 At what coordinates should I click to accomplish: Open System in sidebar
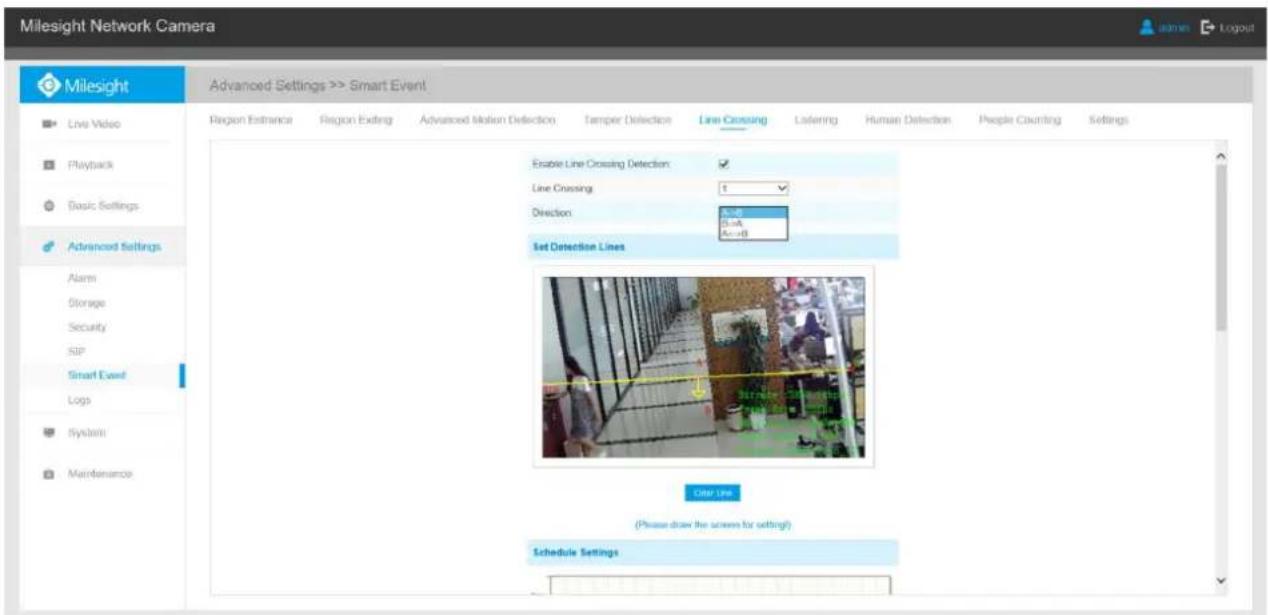tap(87, 434)
